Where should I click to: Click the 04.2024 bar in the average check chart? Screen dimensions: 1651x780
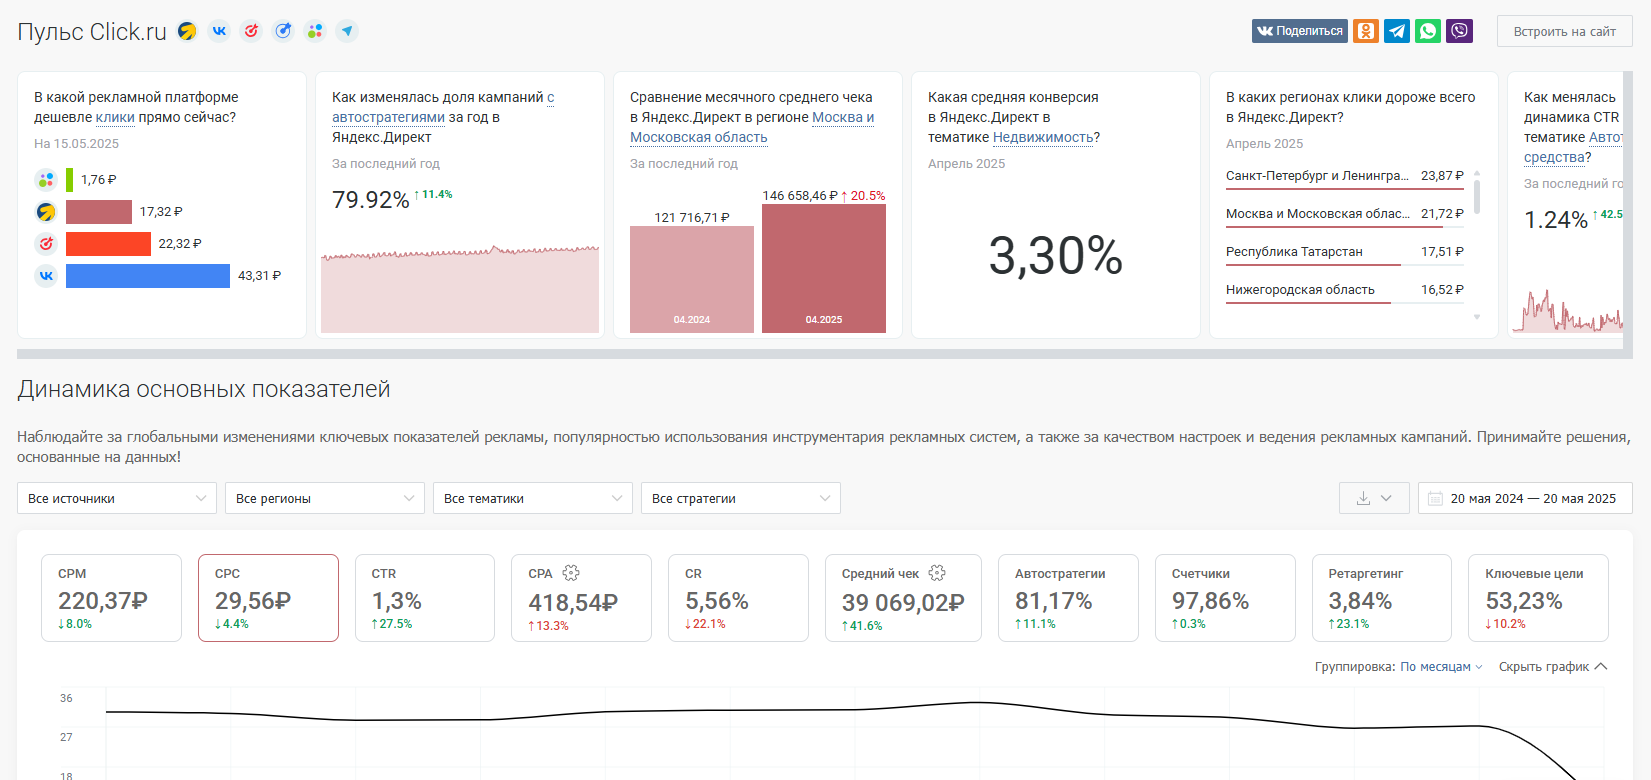coord(692,279)
